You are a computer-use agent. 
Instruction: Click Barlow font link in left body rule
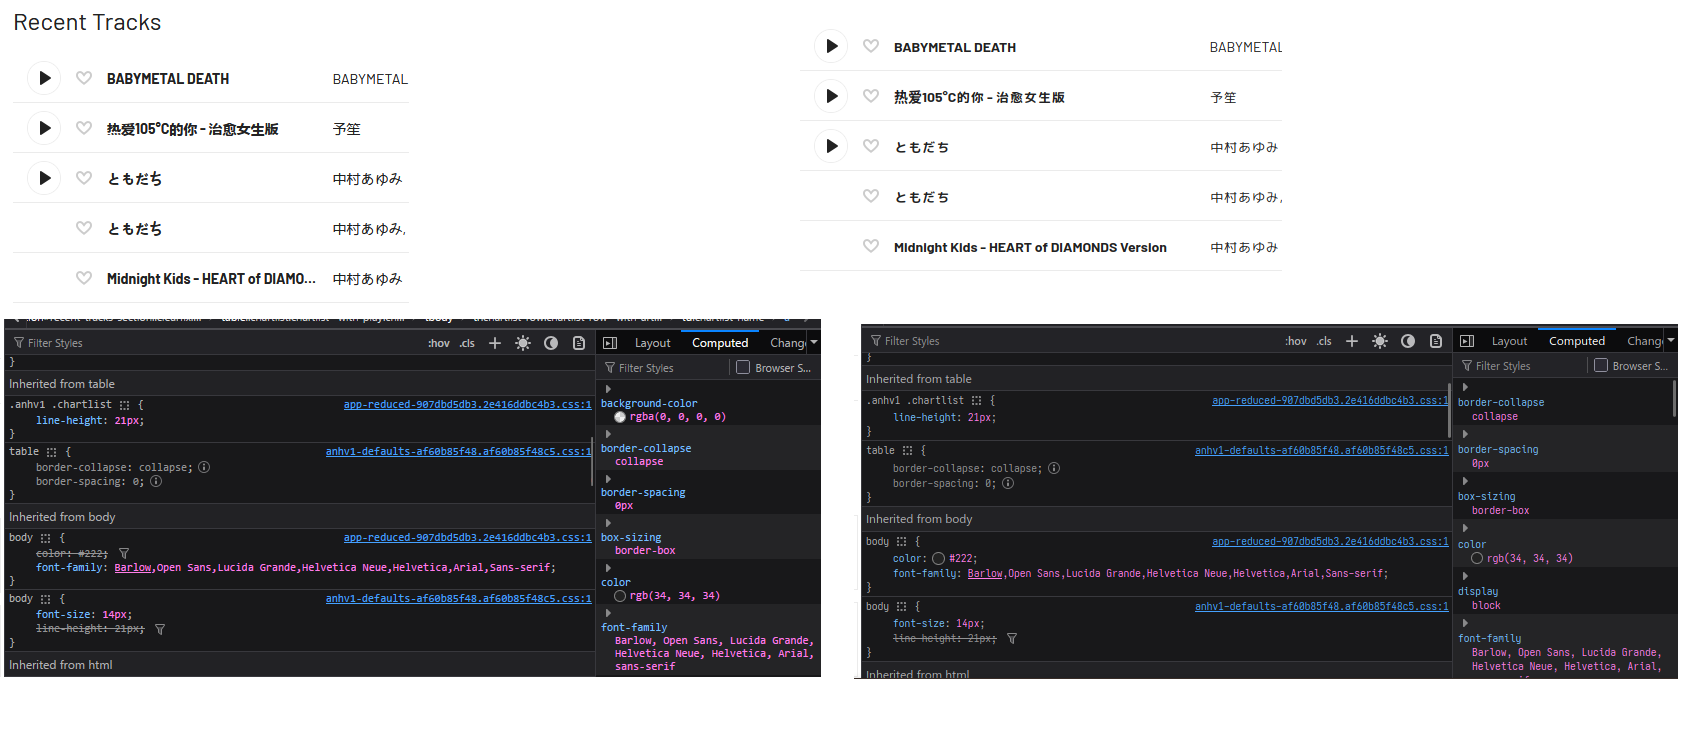click(133, 568)
